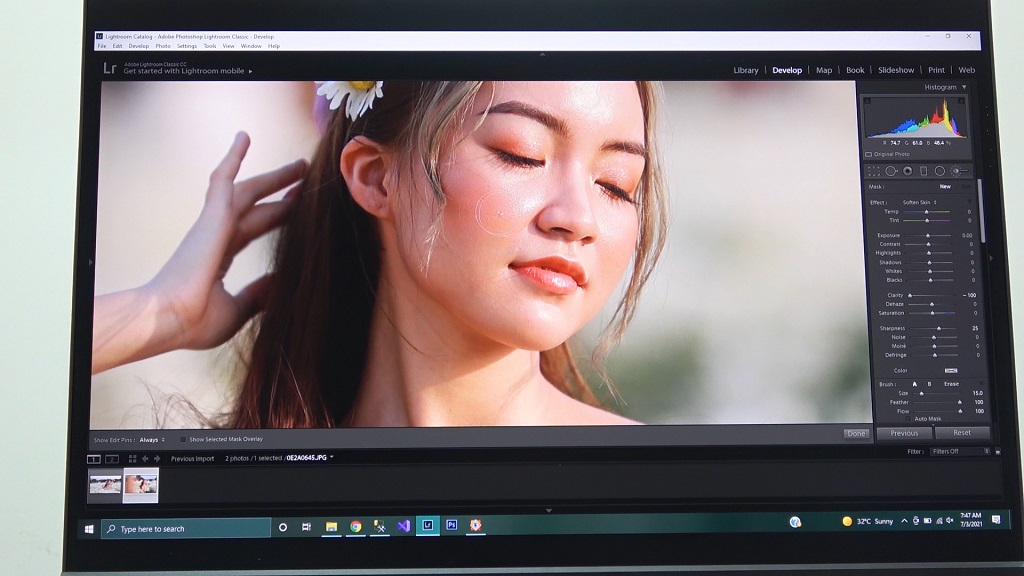Open the Effect preset dropdown (Soften Skin)
Image resolution: width=1024 pixels, height=576 pixels.
click(x=920, y=202)
